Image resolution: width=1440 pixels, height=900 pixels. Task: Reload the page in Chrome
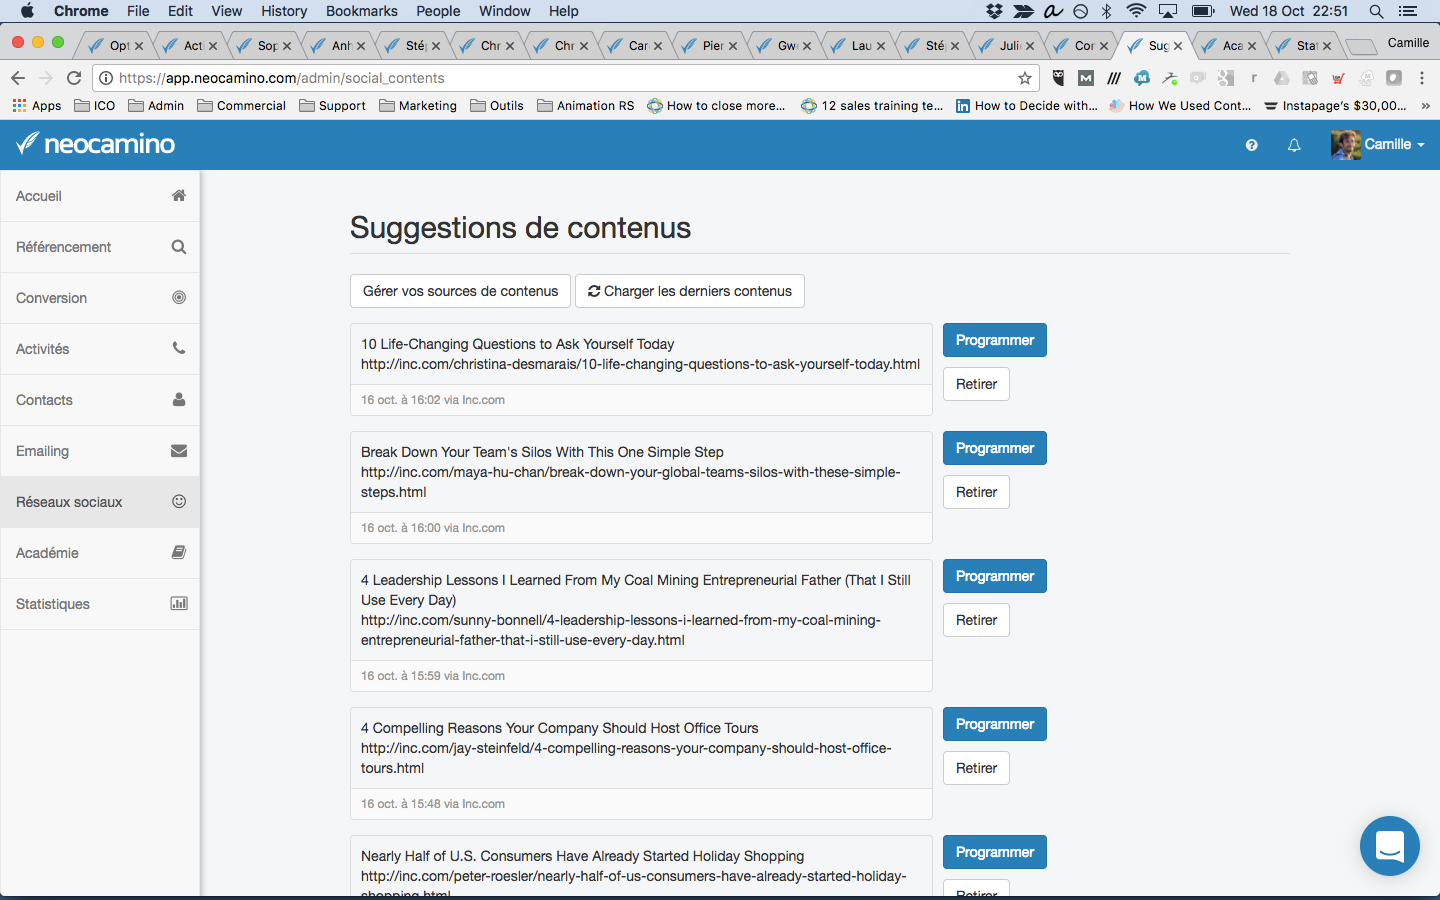point(74,78)
